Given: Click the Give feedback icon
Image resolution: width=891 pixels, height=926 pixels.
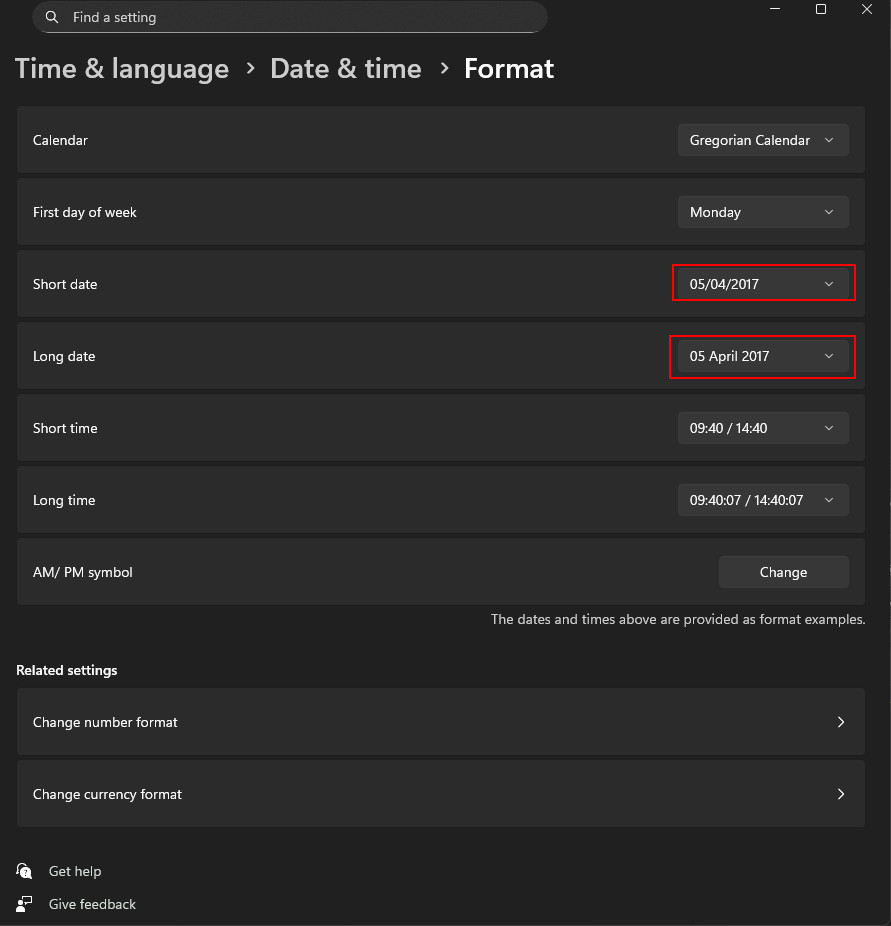Looking at the screenshot, I should (25, 904).
